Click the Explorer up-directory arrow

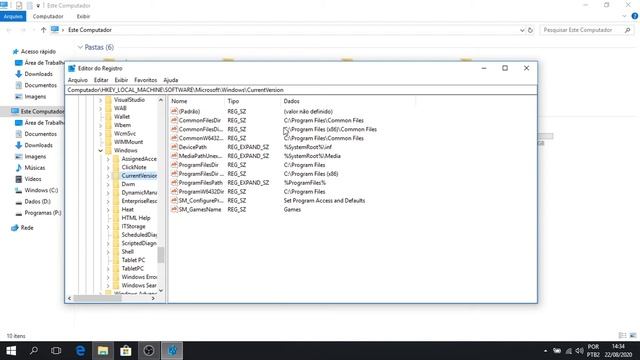coord(43,30)
